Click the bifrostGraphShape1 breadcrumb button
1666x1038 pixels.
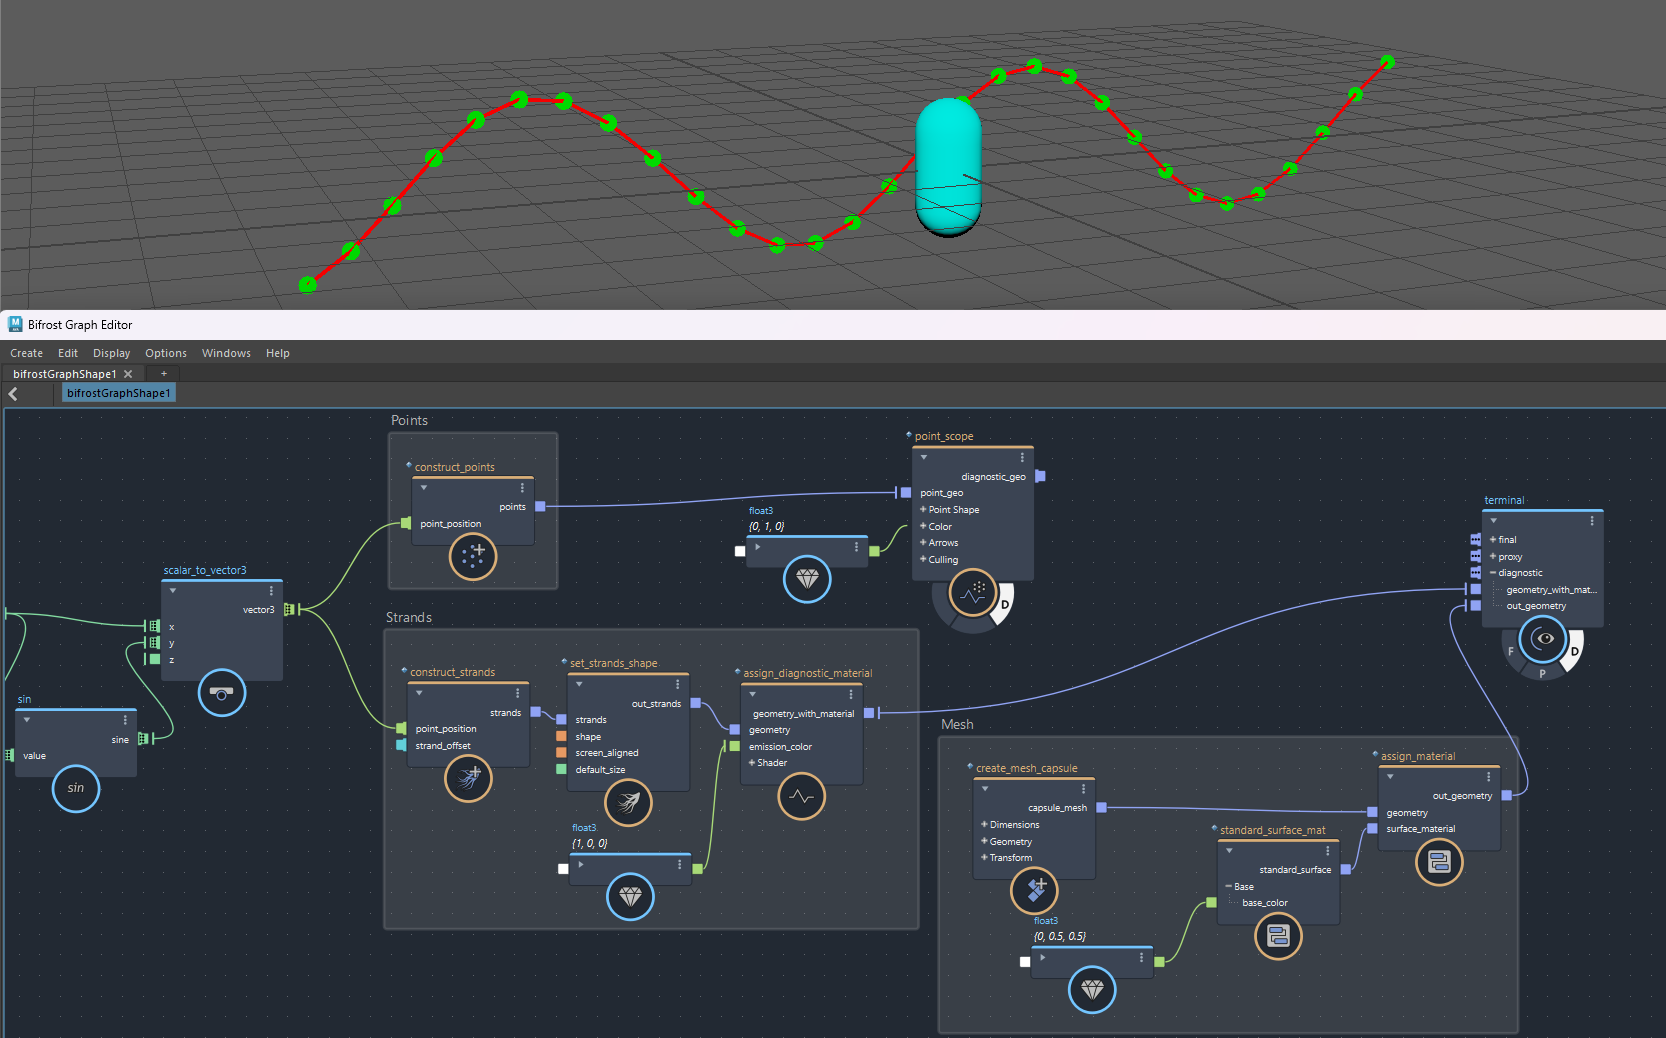119,393
